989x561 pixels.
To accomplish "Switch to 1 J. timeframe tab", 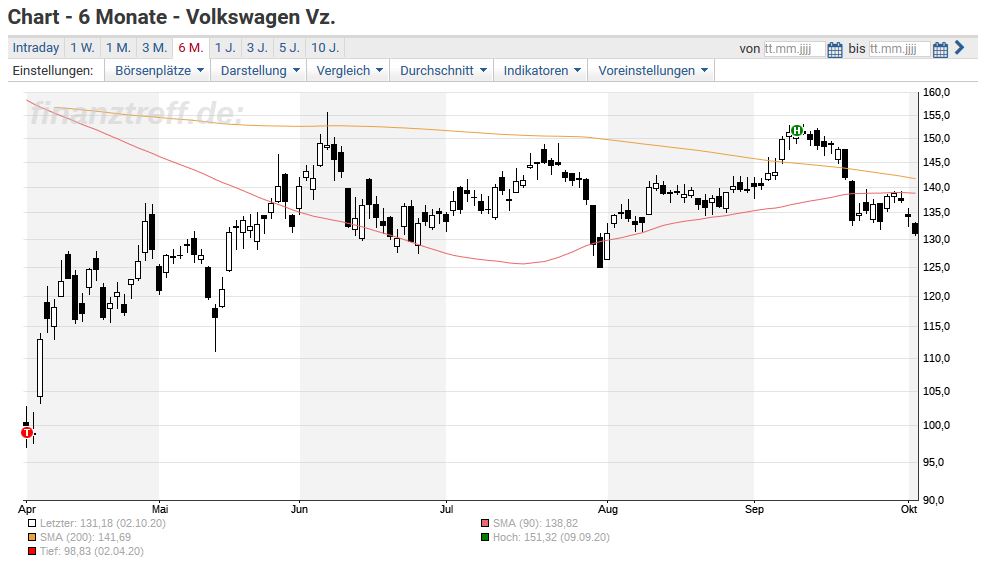I will (x=225, y=48).
